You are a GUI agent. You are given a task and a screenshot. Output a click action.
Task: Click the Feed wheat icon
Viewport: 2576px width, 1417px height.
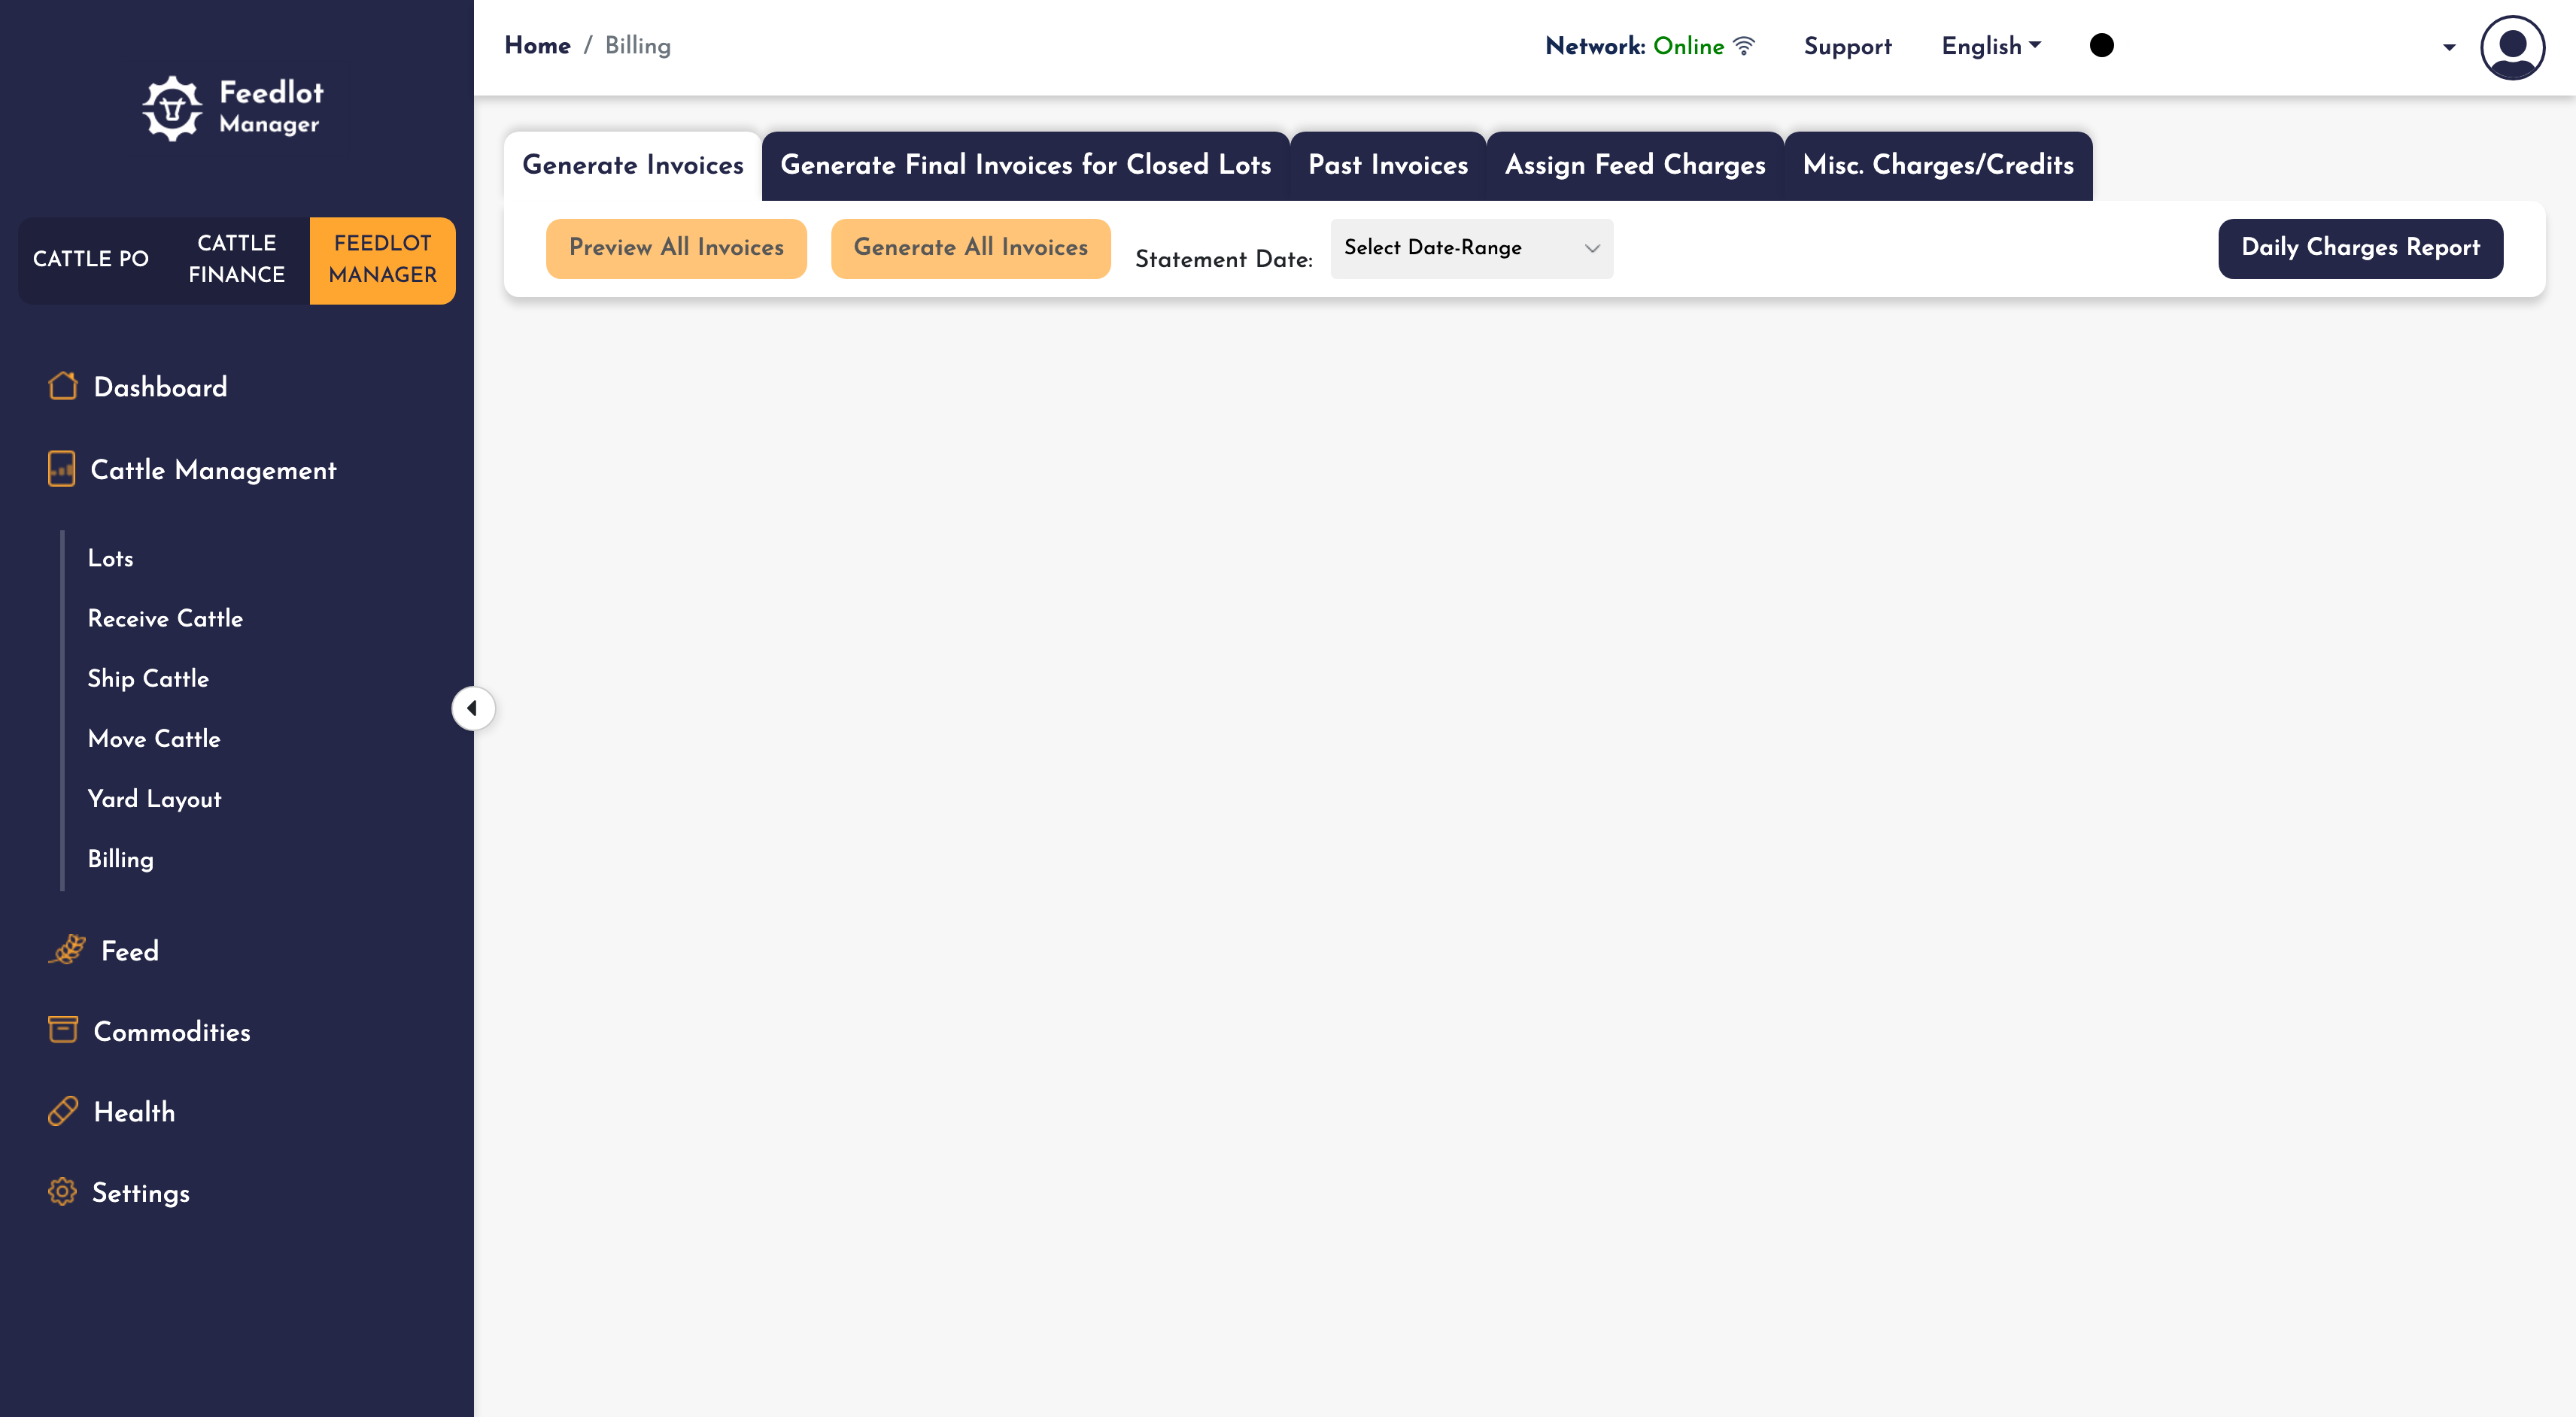67,949
